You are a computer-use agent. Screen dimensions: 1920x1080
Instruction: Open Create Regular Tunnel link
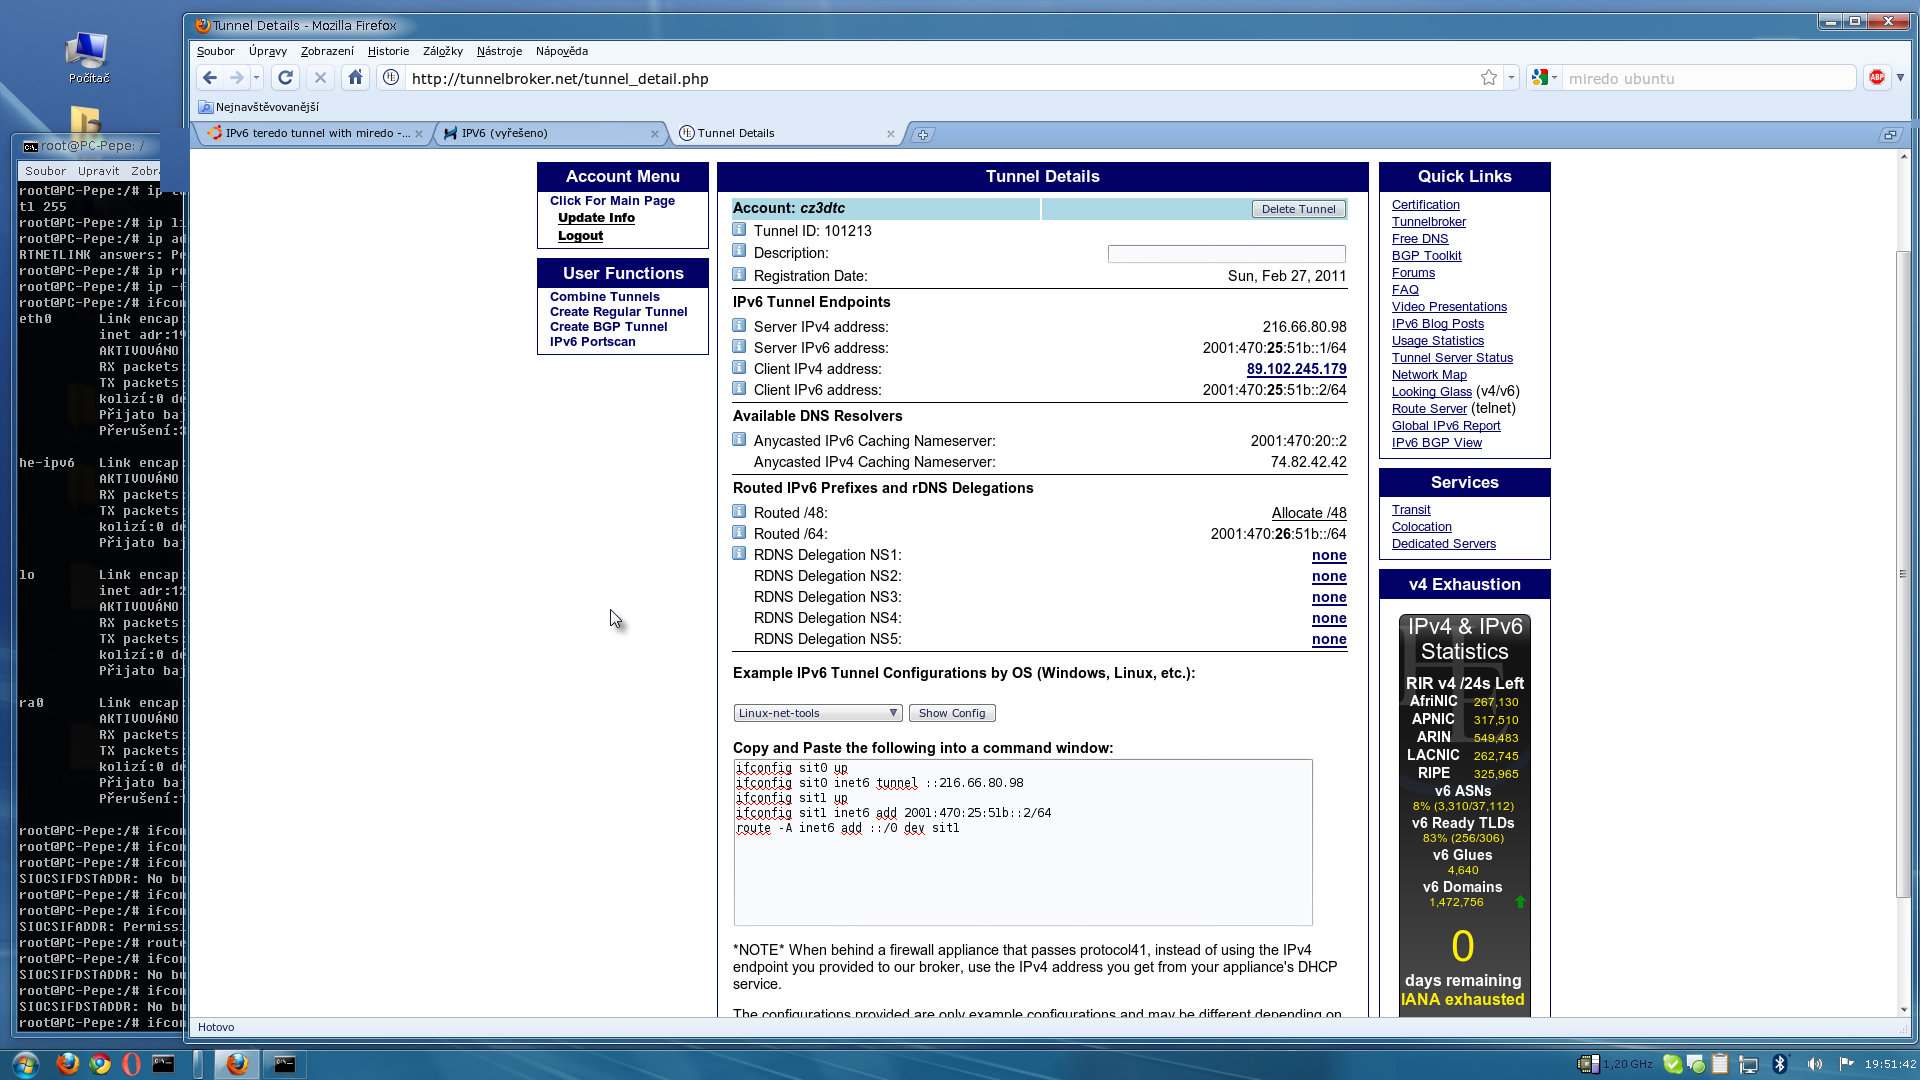tap(618, 312)
